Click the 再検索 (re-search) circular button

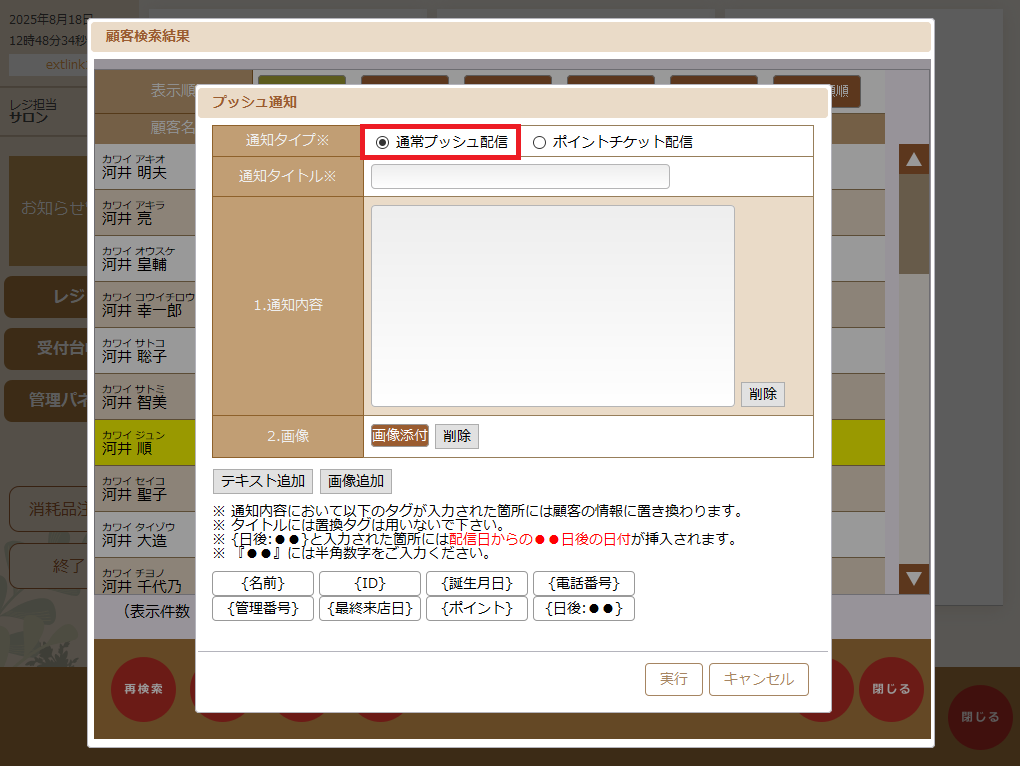tap(143, 689)
